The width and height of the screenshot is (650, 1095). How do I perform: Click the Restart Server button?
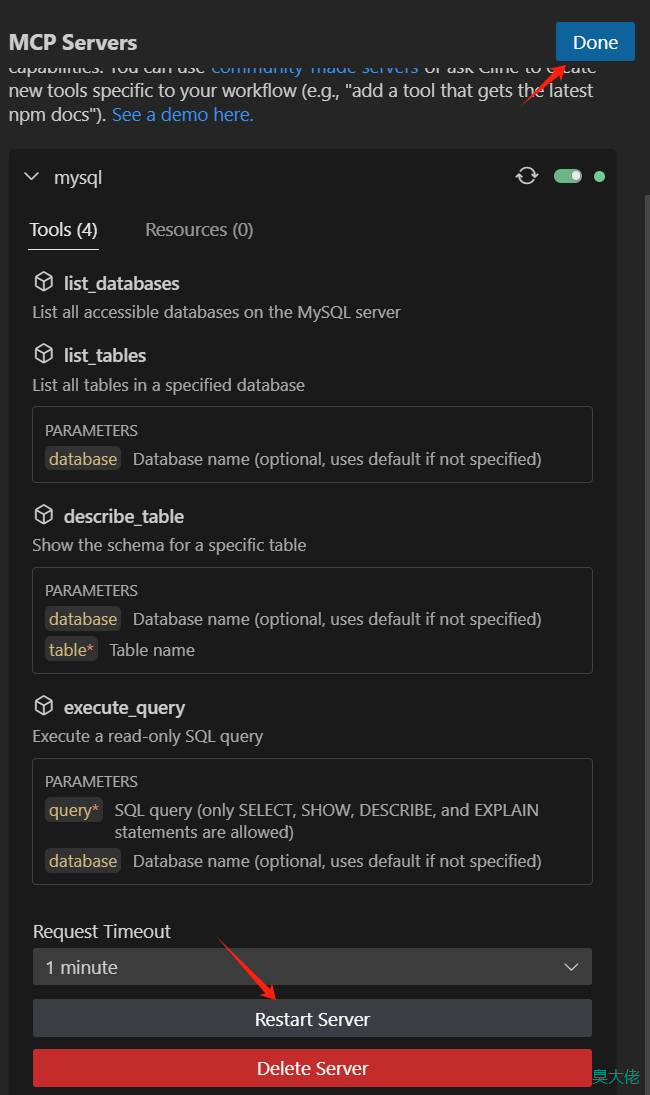[x=312, y=1019]
